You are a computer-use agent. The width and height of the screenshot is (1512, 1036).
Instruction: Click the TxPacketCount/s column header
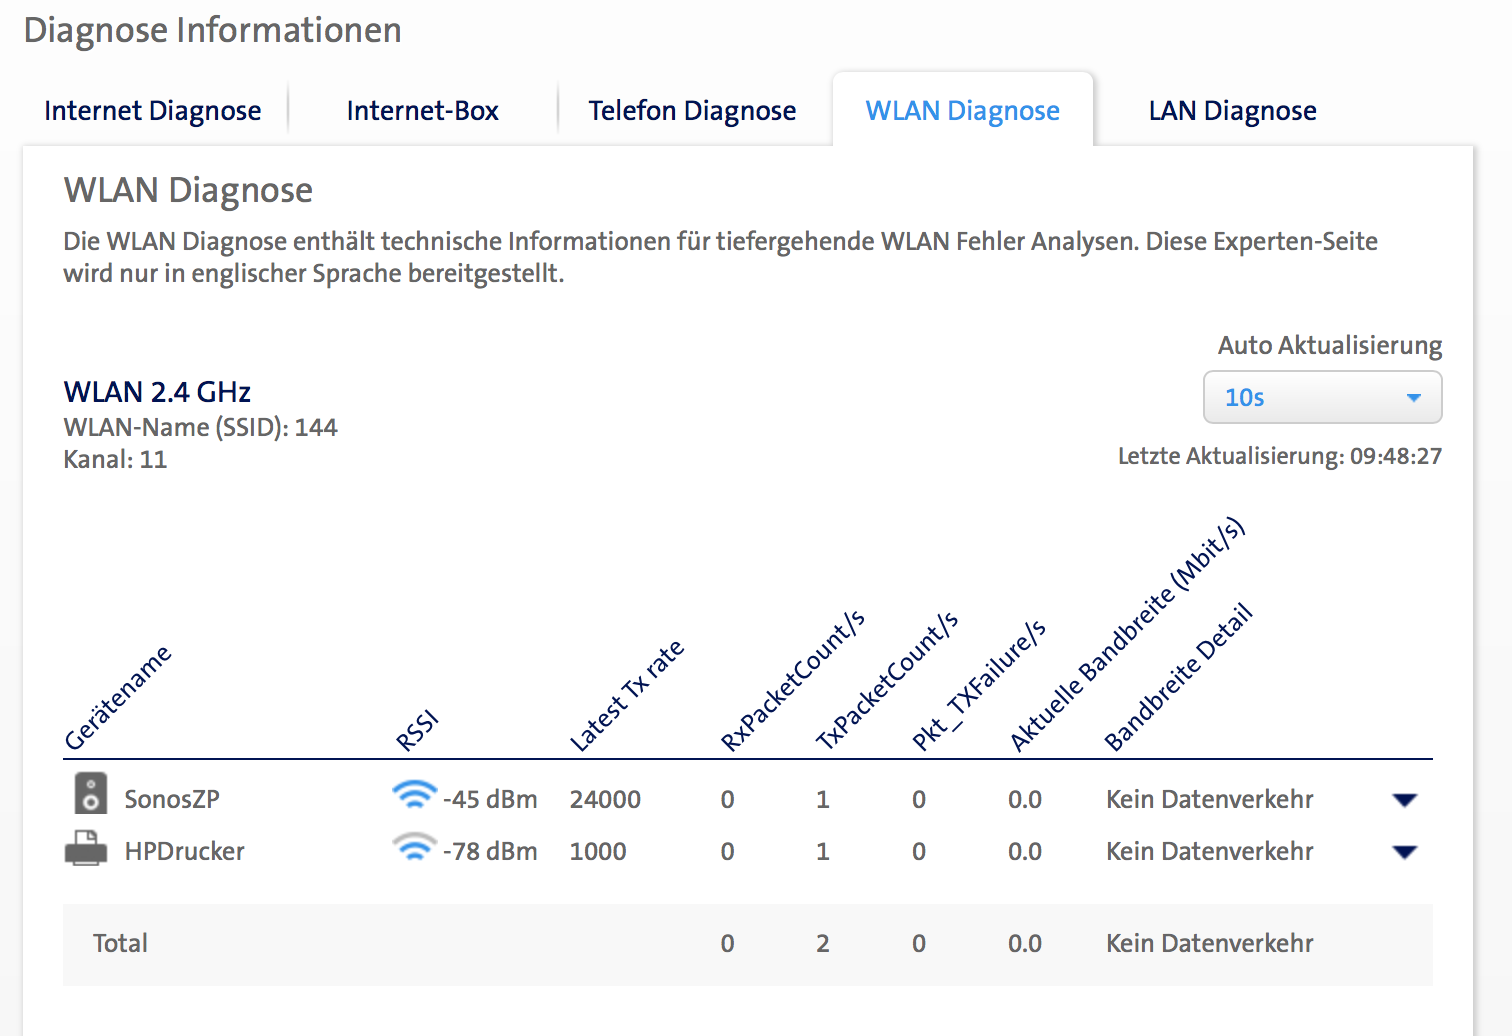887,681
